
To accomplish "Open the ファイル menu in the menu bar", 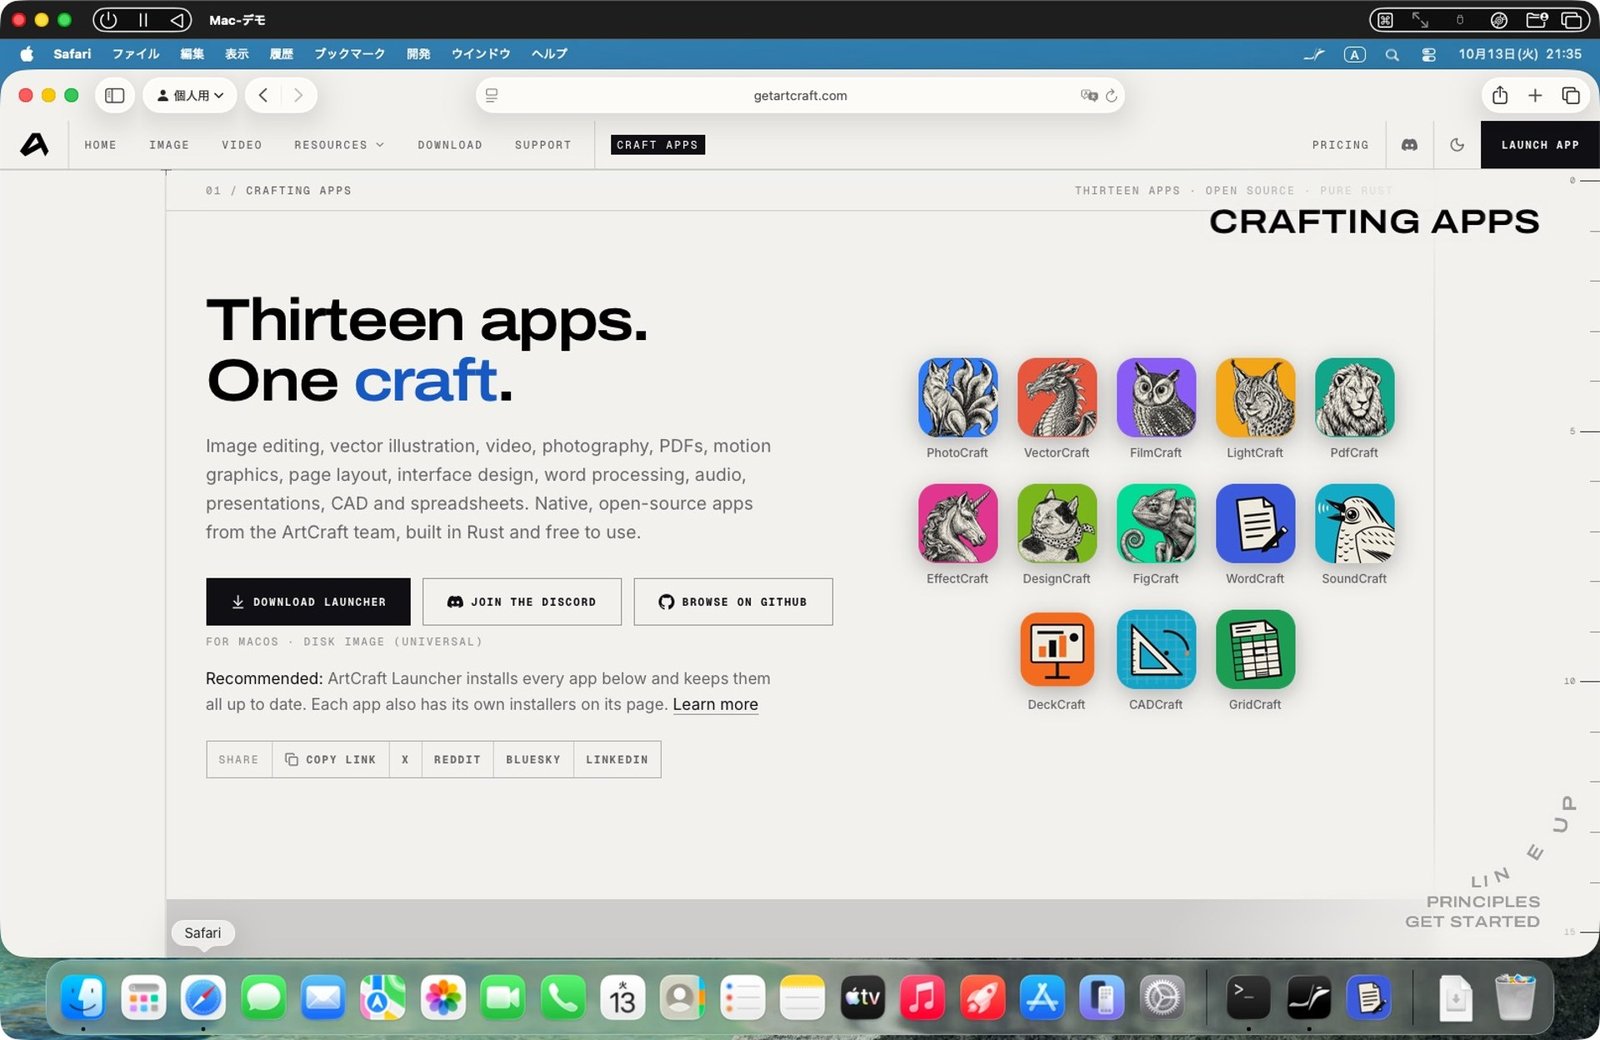I will click(136, 54).
